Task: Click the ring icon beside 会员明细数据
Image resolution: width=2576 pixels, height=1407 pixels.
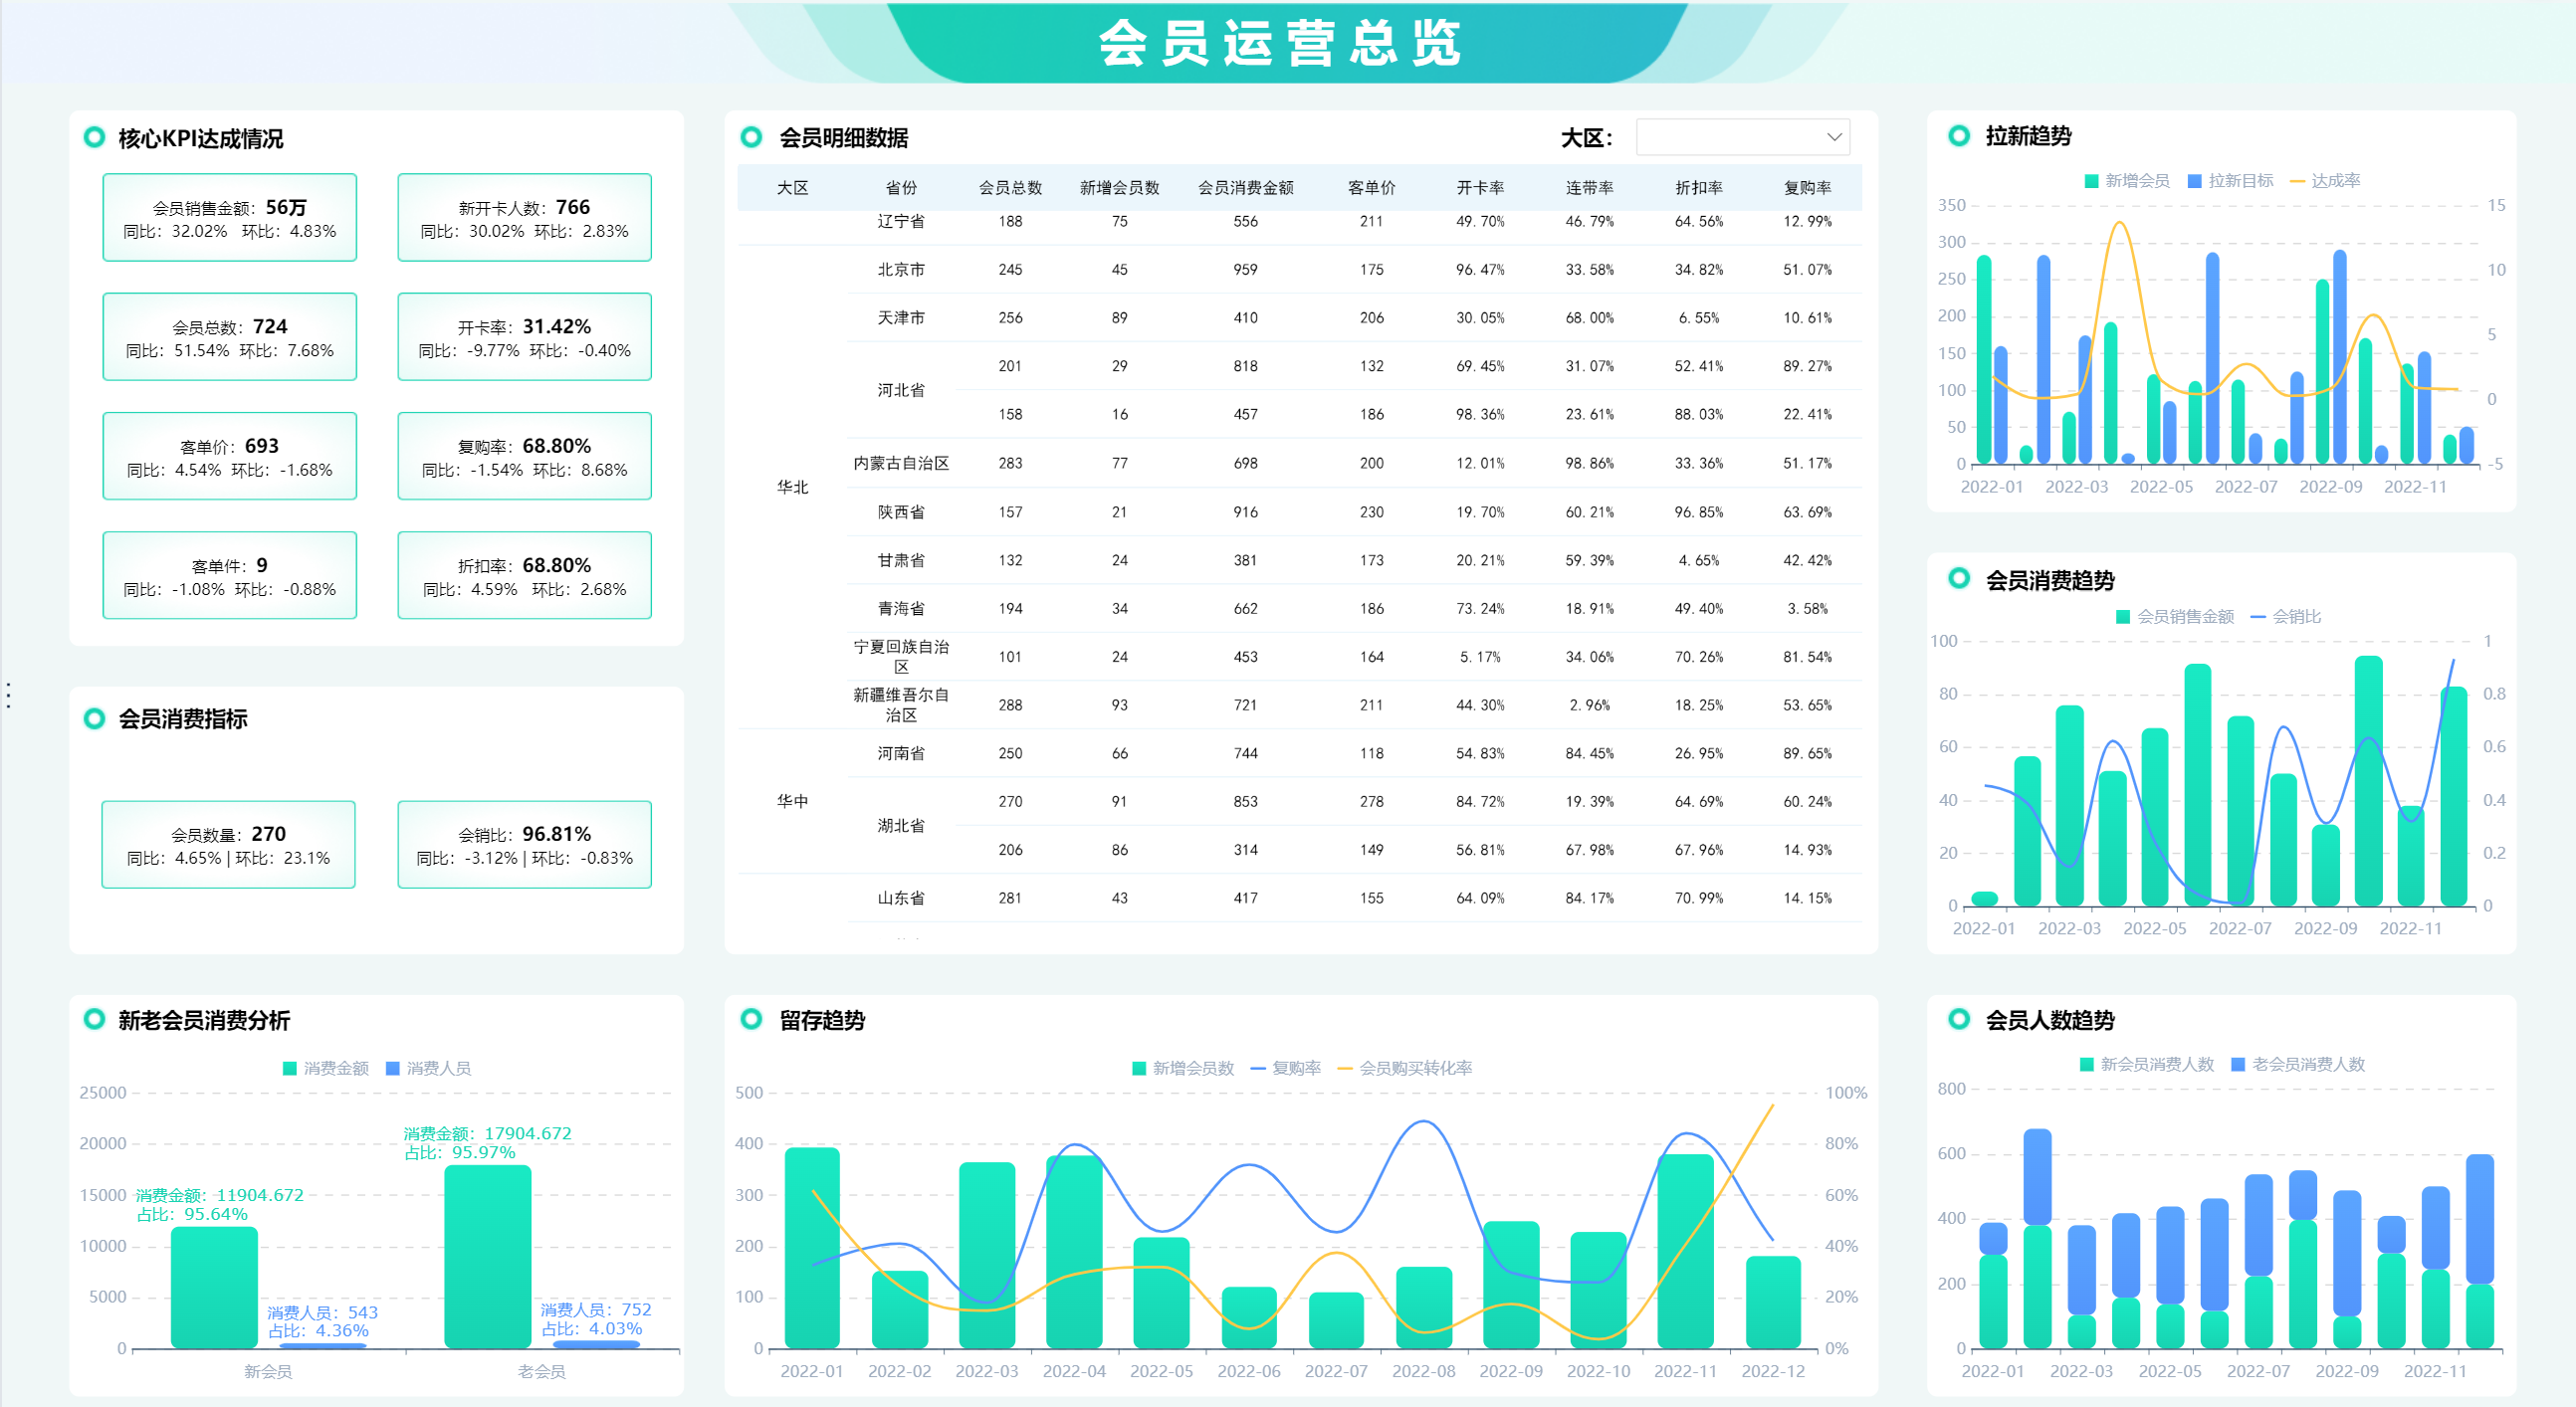Action: click(751, 137)
